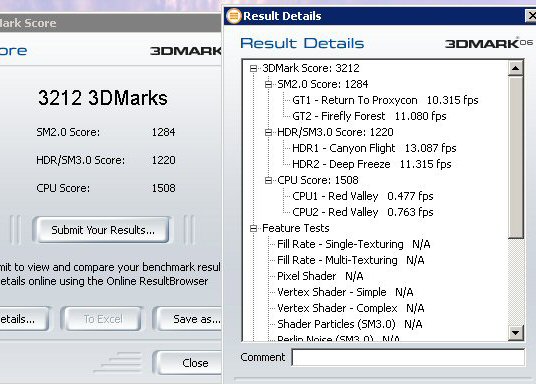This screenshot has width=536, height=384.
Task: Select GT2 - Firefly Forest result
Action: click(369, 116)
